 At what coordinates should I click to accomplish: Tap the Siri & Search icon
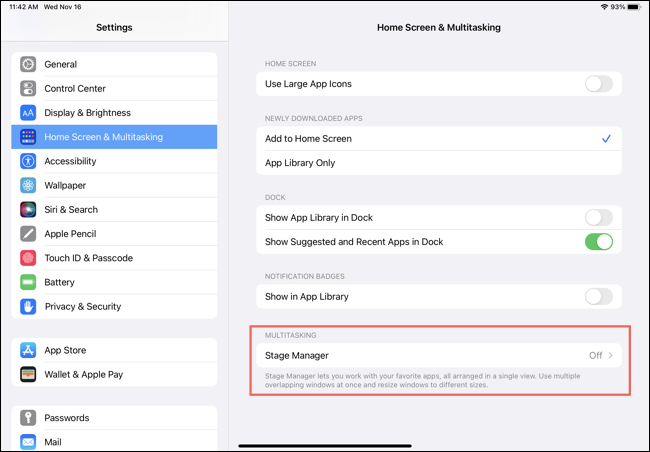tap(28, 209)
